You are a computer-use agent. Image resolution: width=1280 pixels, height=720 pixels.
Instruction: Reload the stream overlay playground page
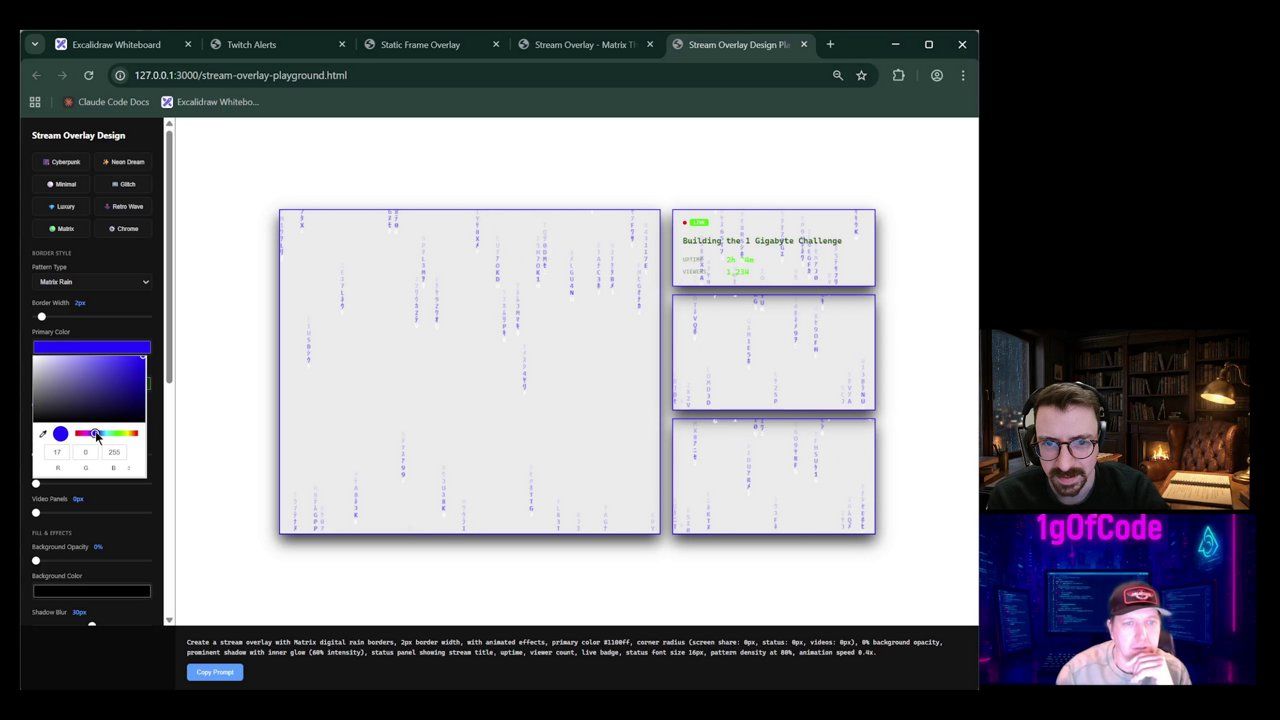coord(88,75)
